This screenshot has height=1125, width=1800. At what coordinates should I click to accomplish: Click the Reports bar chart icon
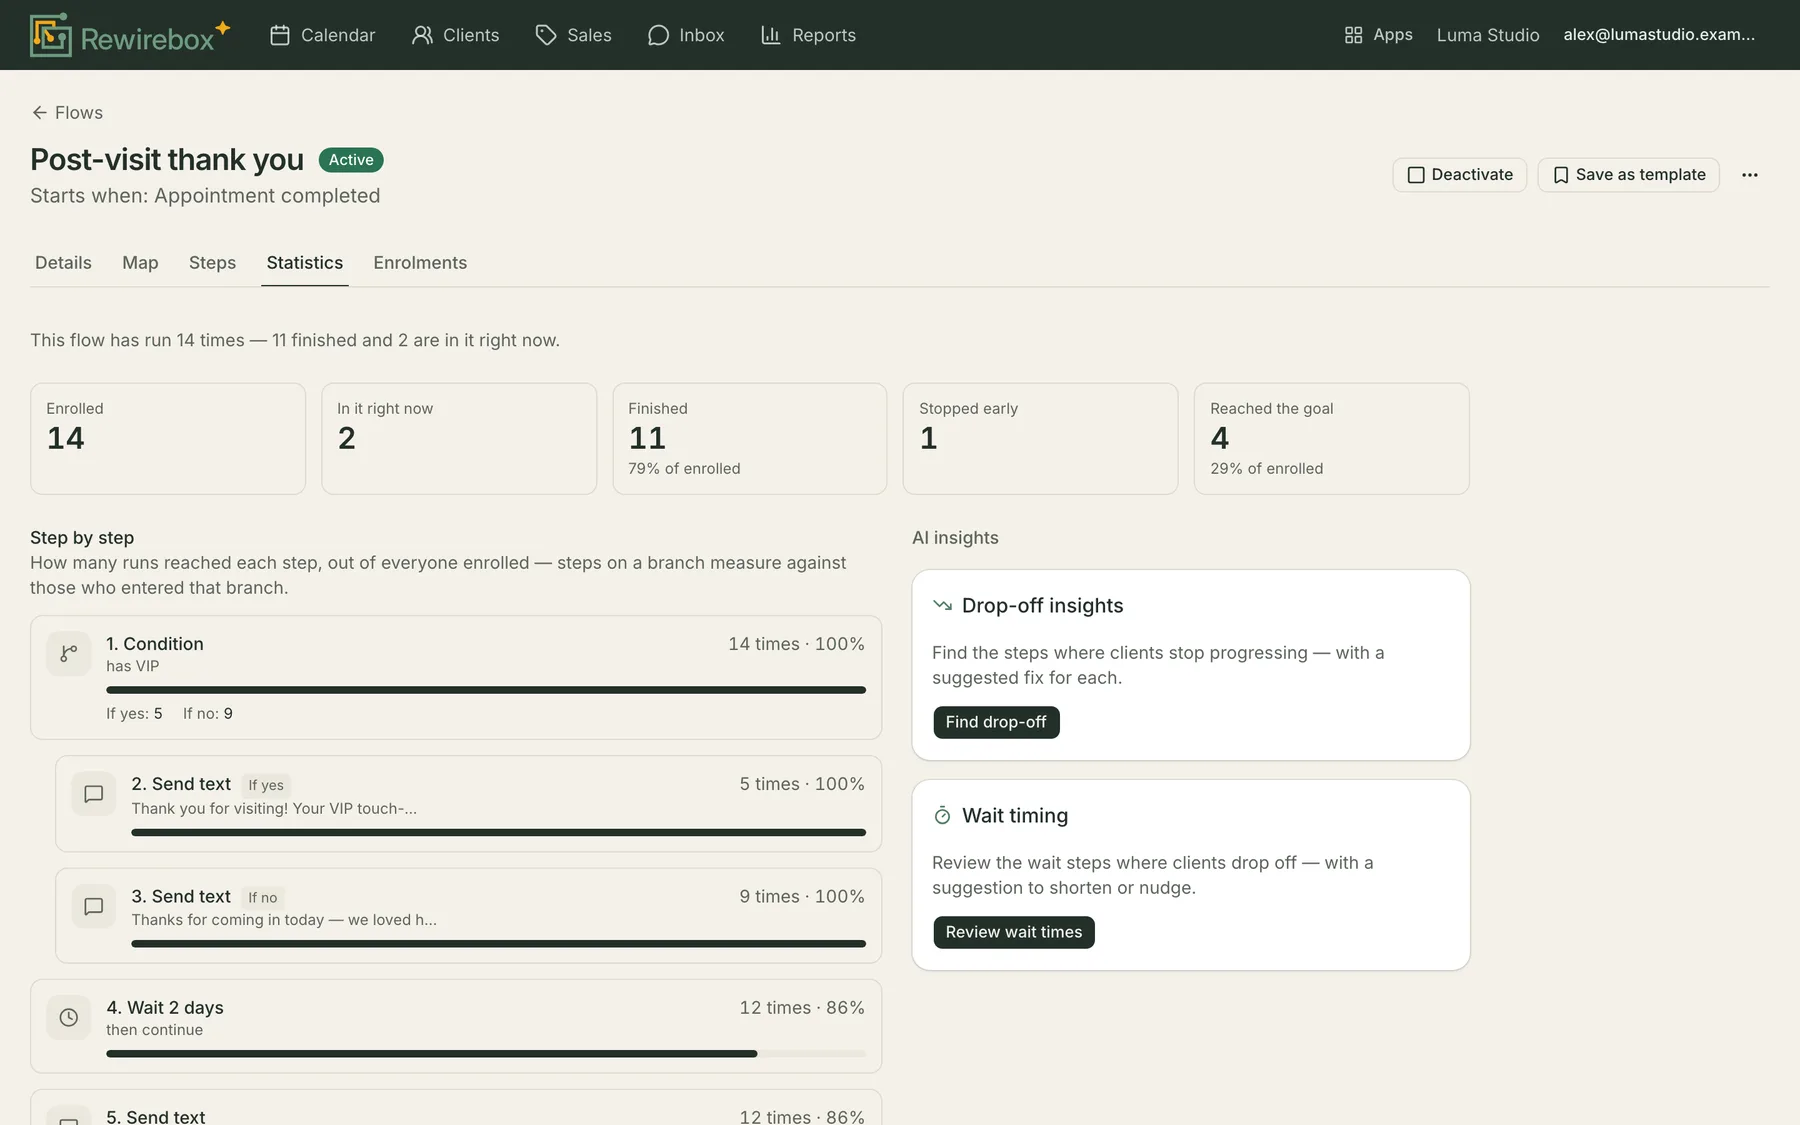(770, 35)
